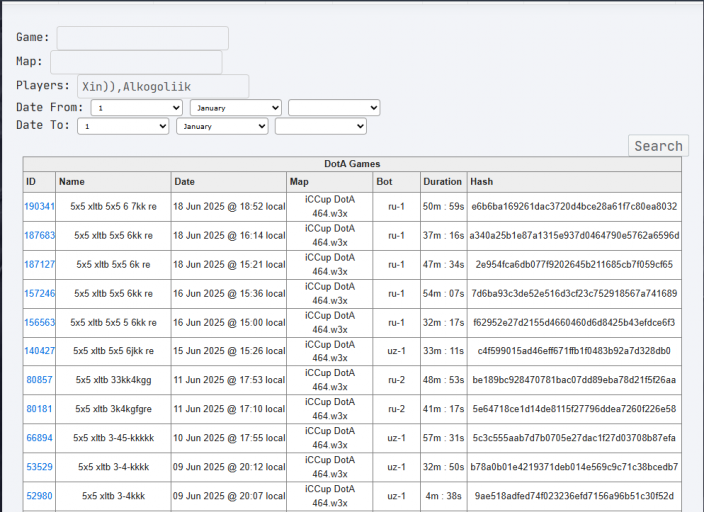Open game ID 80857 link
Image resolution: width=704 pixels, height=512 pixels.
coord(40,380)
